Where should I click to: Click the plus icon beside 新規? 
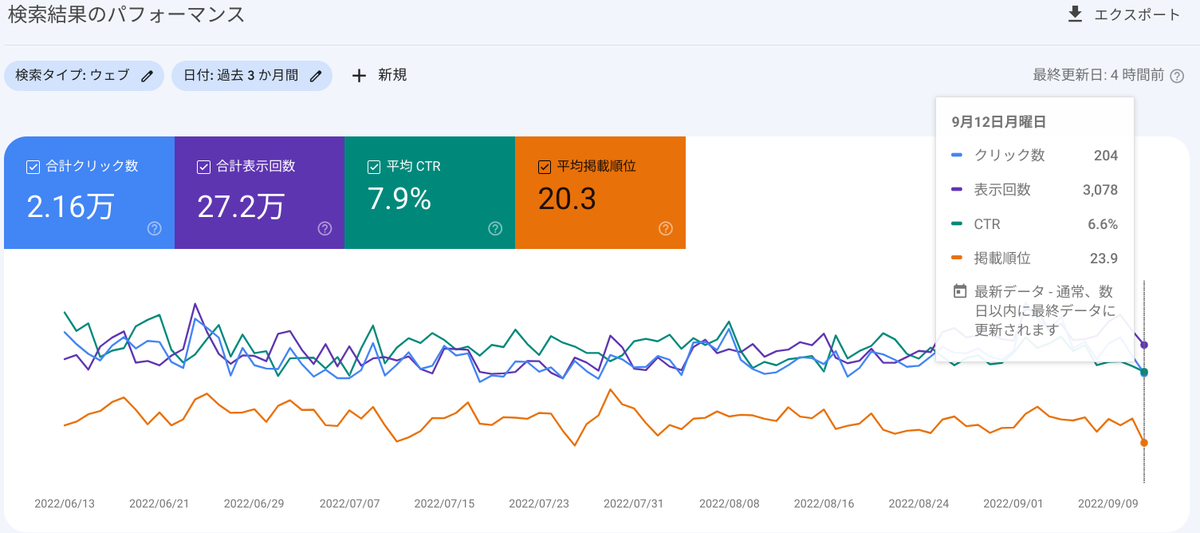coord(359,75)
